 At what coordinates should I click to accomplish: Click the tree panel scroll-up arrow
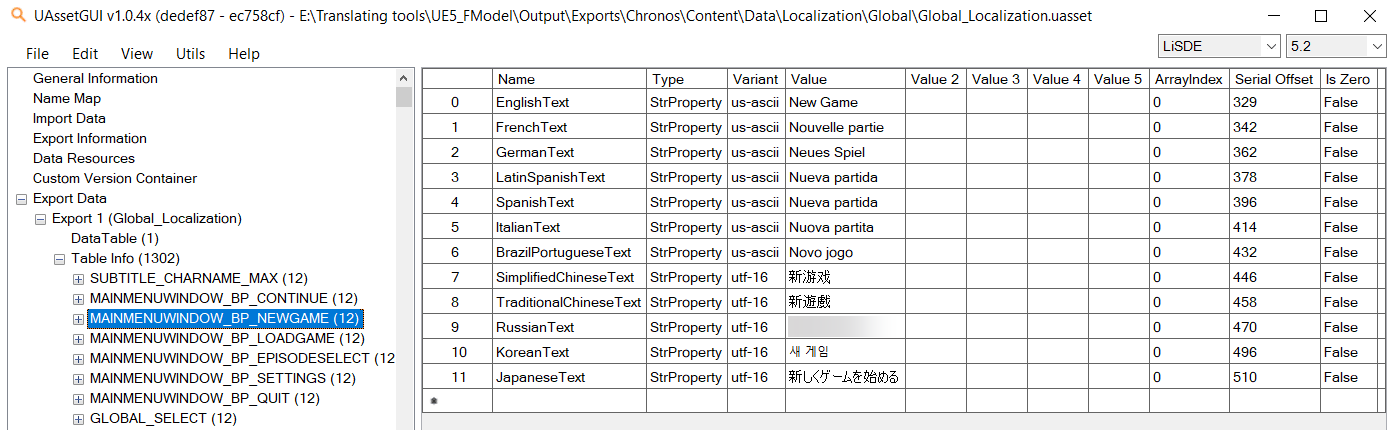click(404, 79)
